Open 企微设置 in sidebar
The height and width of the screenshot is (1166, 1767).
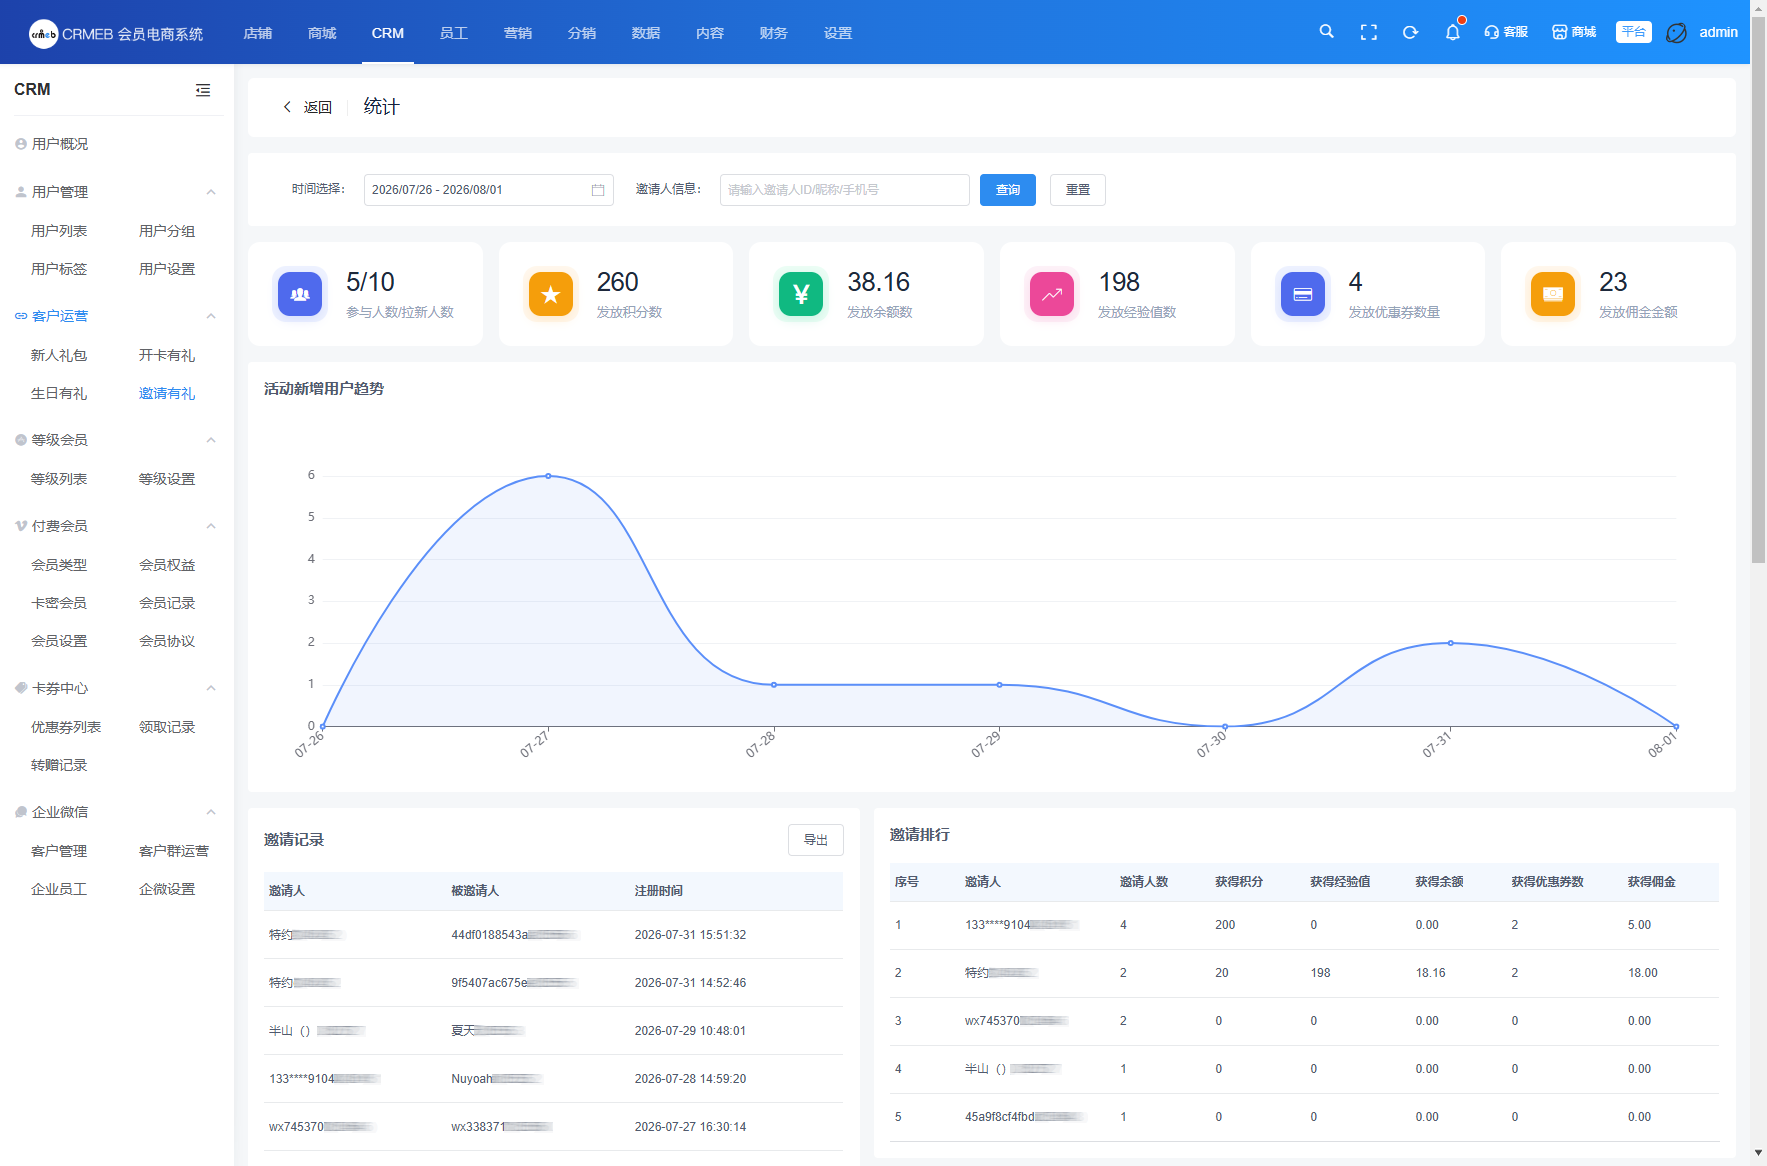click(x=167, y=889)
